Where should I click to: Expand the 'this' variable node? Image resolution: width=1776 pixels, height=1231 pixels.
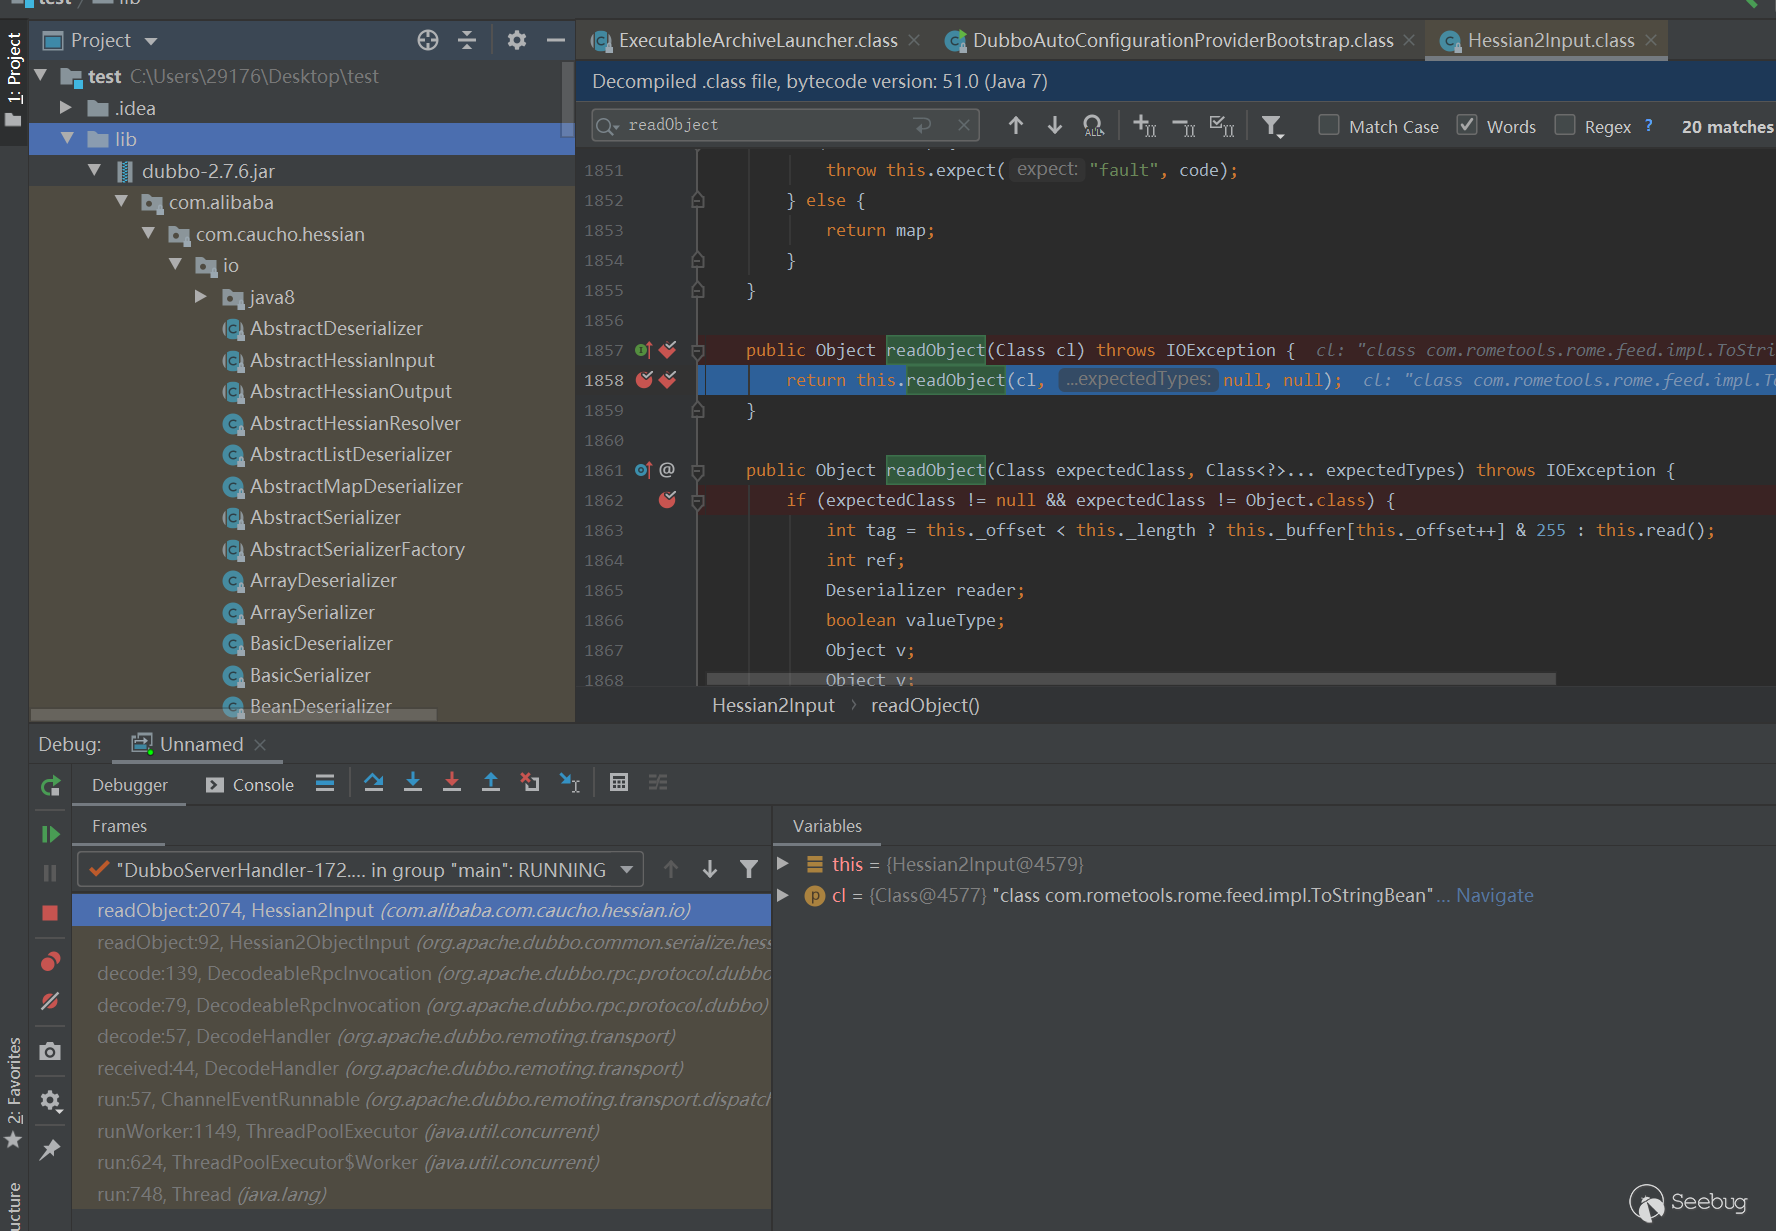(x=784, y=864)
